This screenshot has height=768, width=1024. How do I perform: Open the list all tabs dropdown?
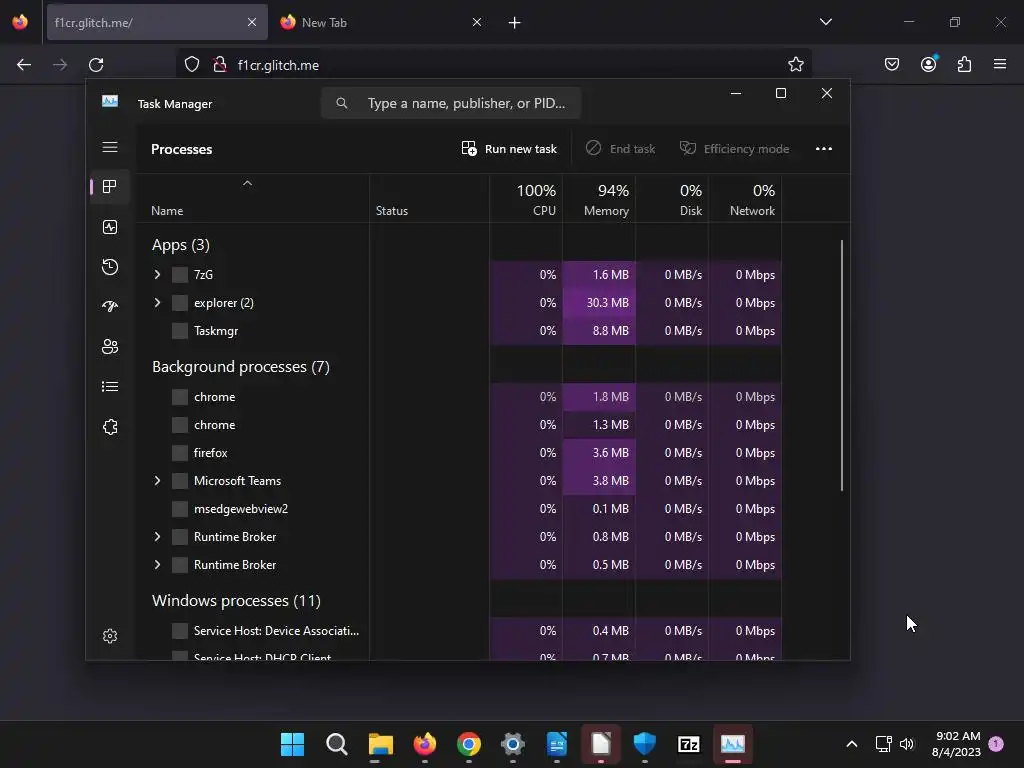pyautogui.click(x=825, y=22)
